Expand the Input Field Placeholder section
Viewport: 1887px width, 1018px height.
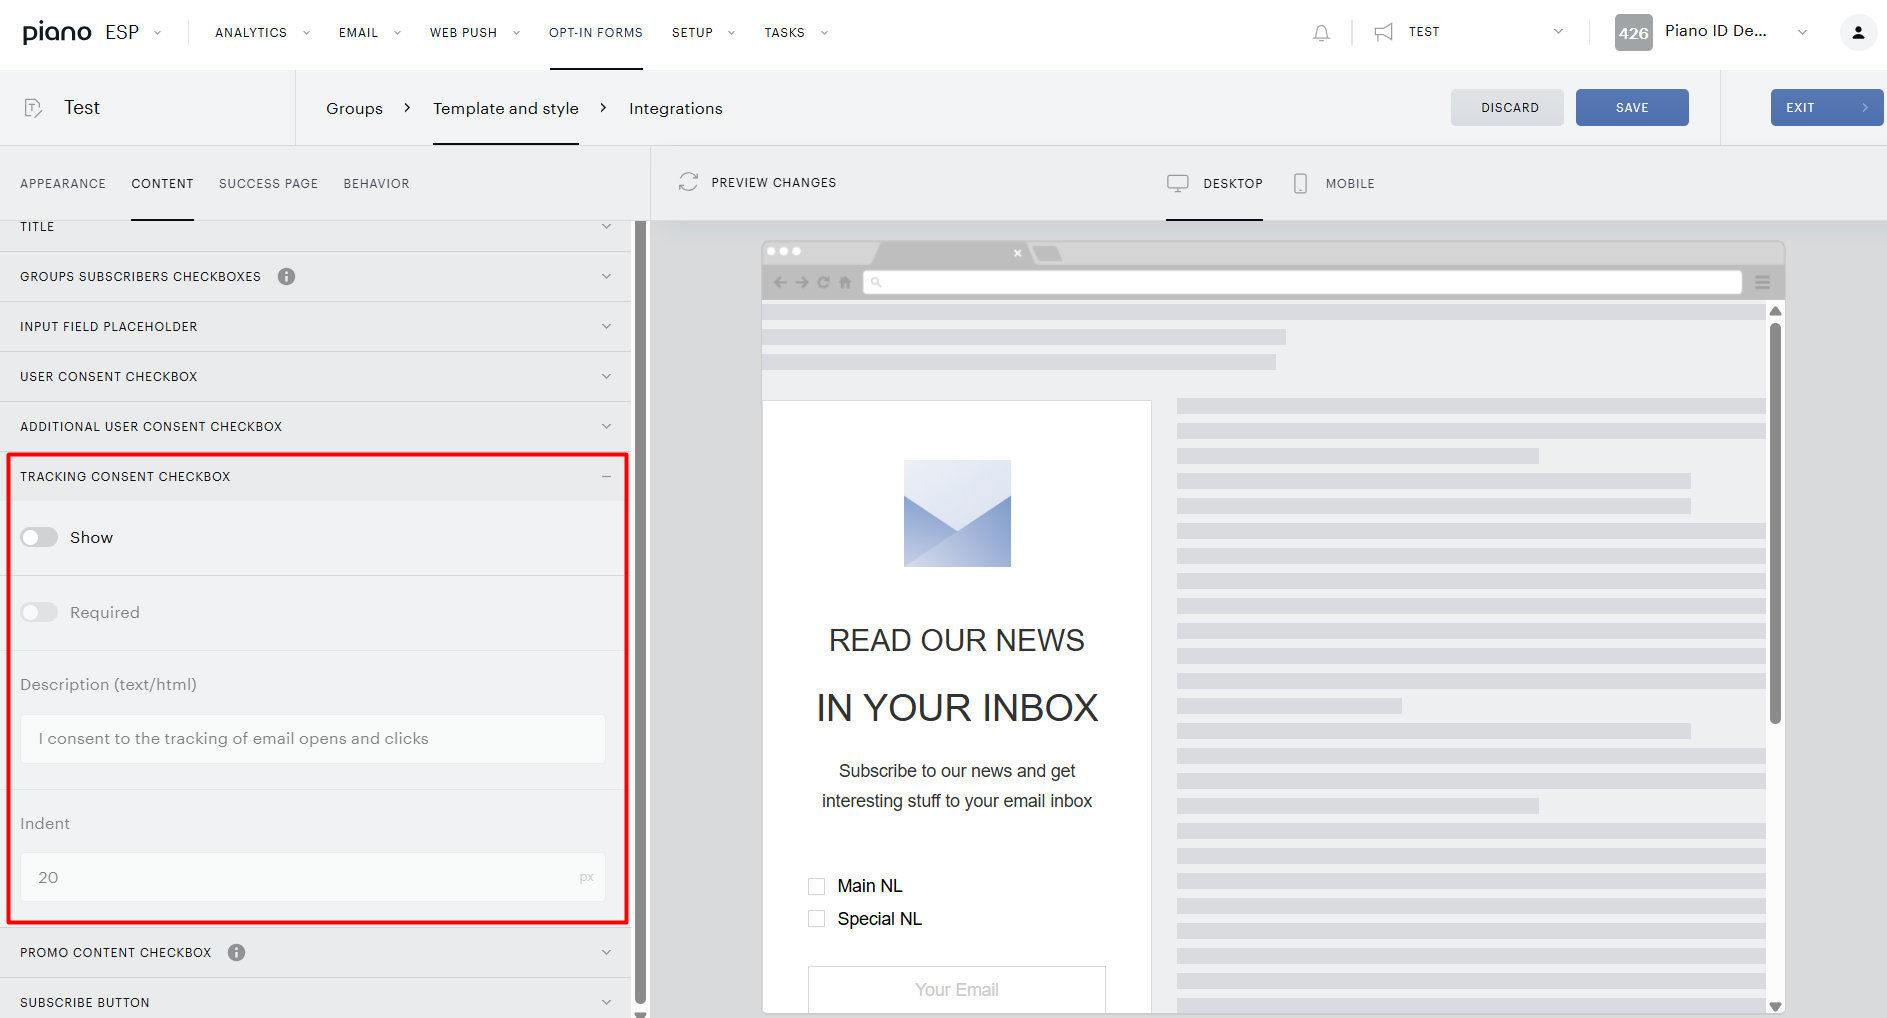(x=315, y=326)
